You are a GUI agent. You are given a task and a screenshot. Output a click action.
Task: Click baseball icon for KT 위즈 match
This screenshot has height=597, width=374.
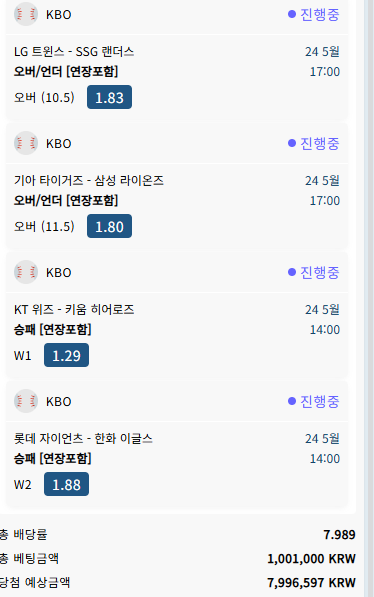click(x=26, y=272)
